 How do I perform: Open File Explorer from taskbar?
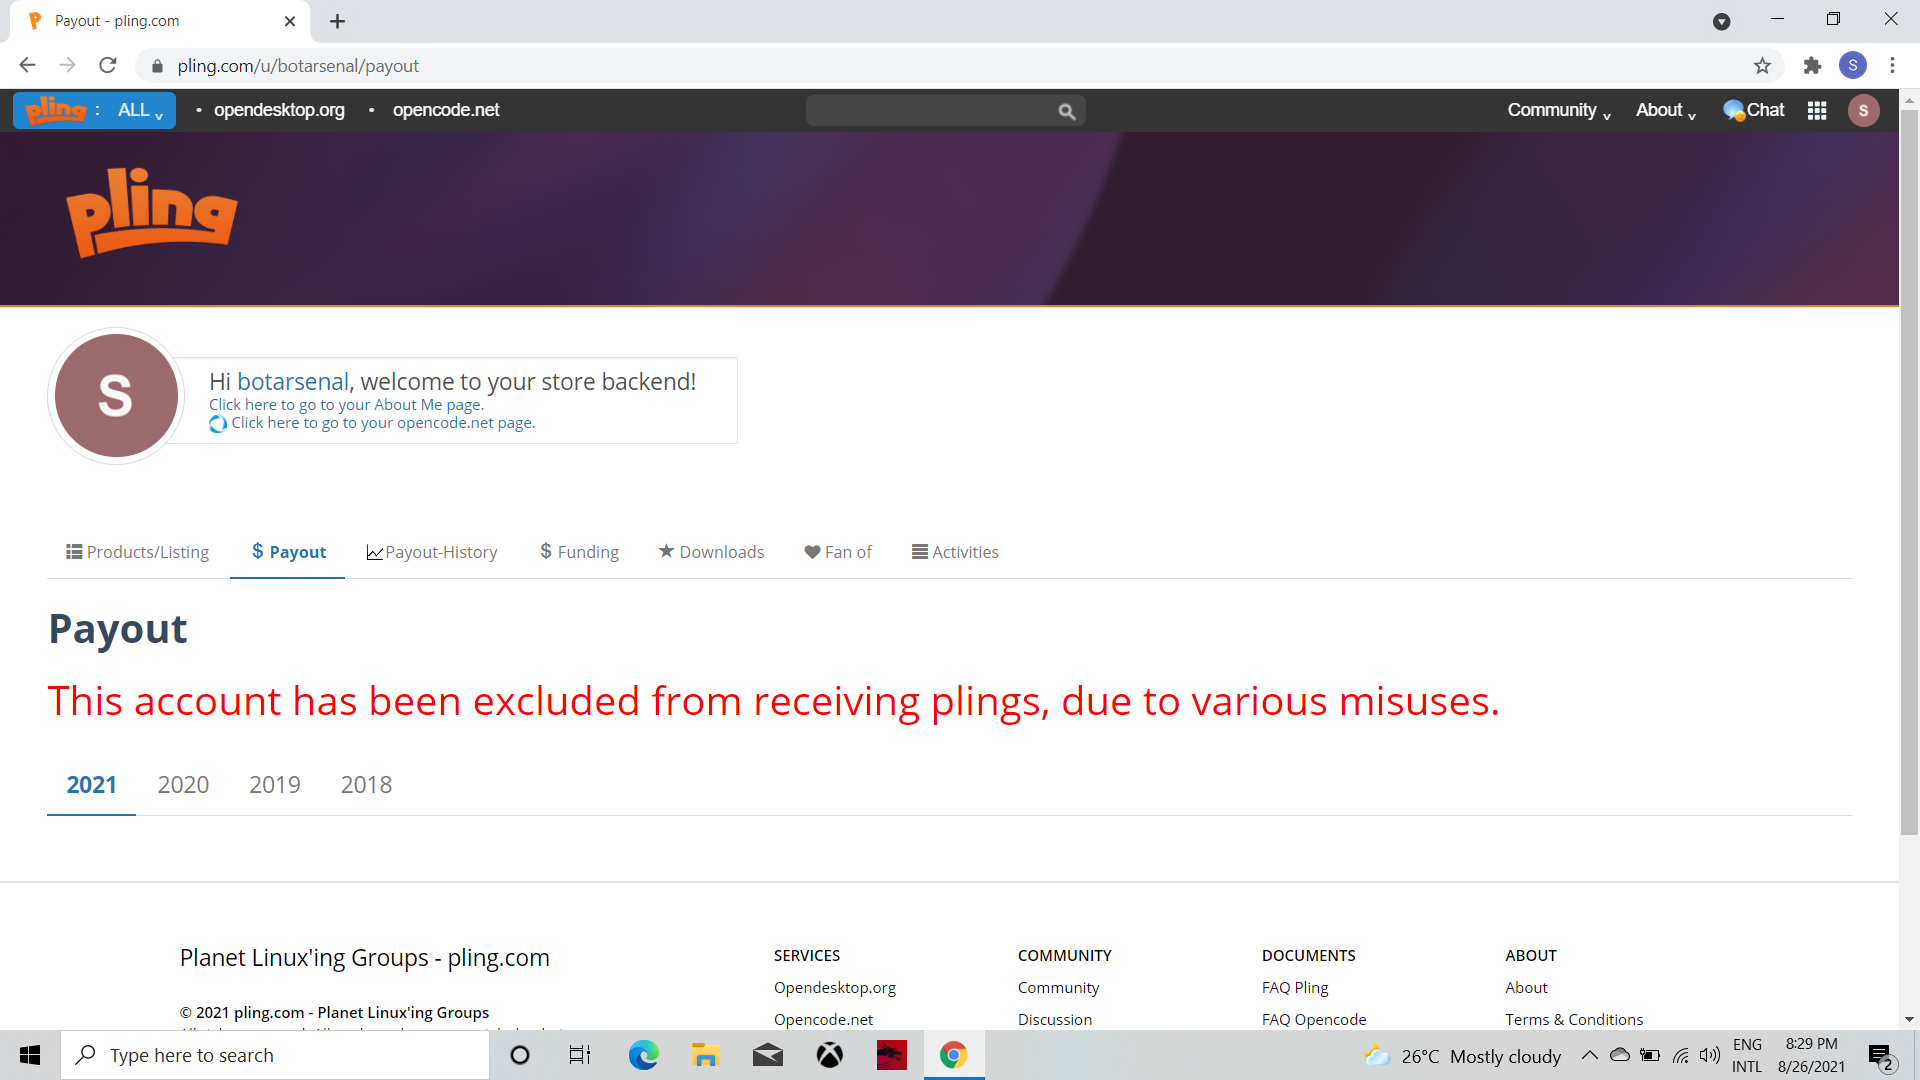pos(705,1055)
